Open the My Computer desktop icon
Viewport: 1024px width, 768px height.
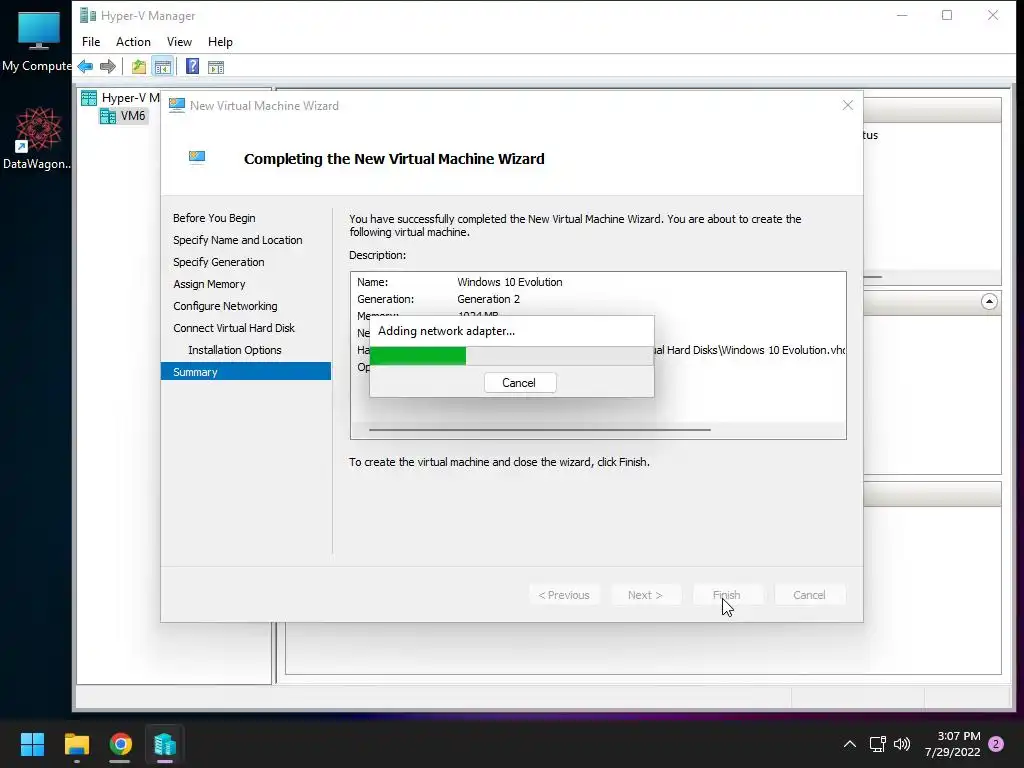point(37,41)
